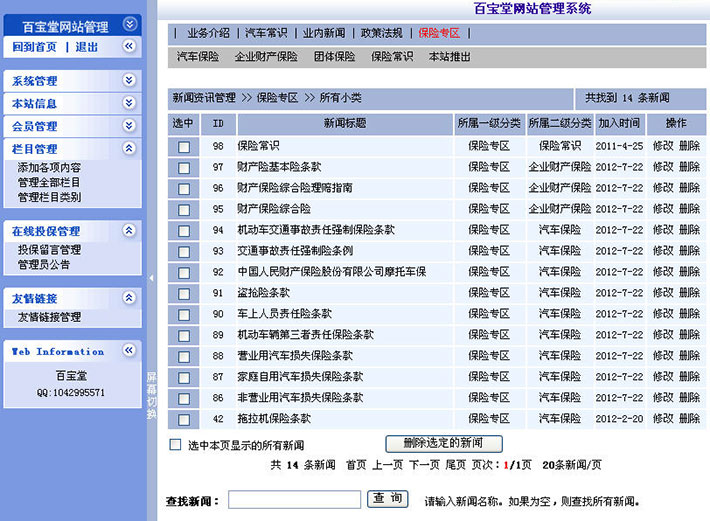The width and height of the screenshot is (710, 521).
Task: Collapse the 在线投保管理 section arrow
Action: (128, 231)
